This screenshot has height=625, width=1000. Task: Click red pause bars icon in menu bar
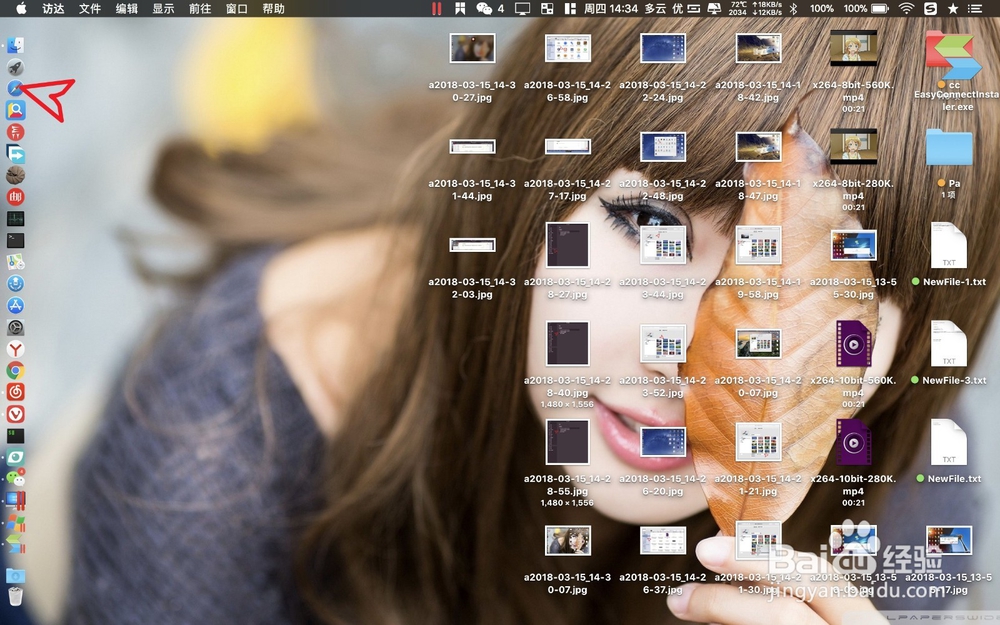(x=436, y=8)
